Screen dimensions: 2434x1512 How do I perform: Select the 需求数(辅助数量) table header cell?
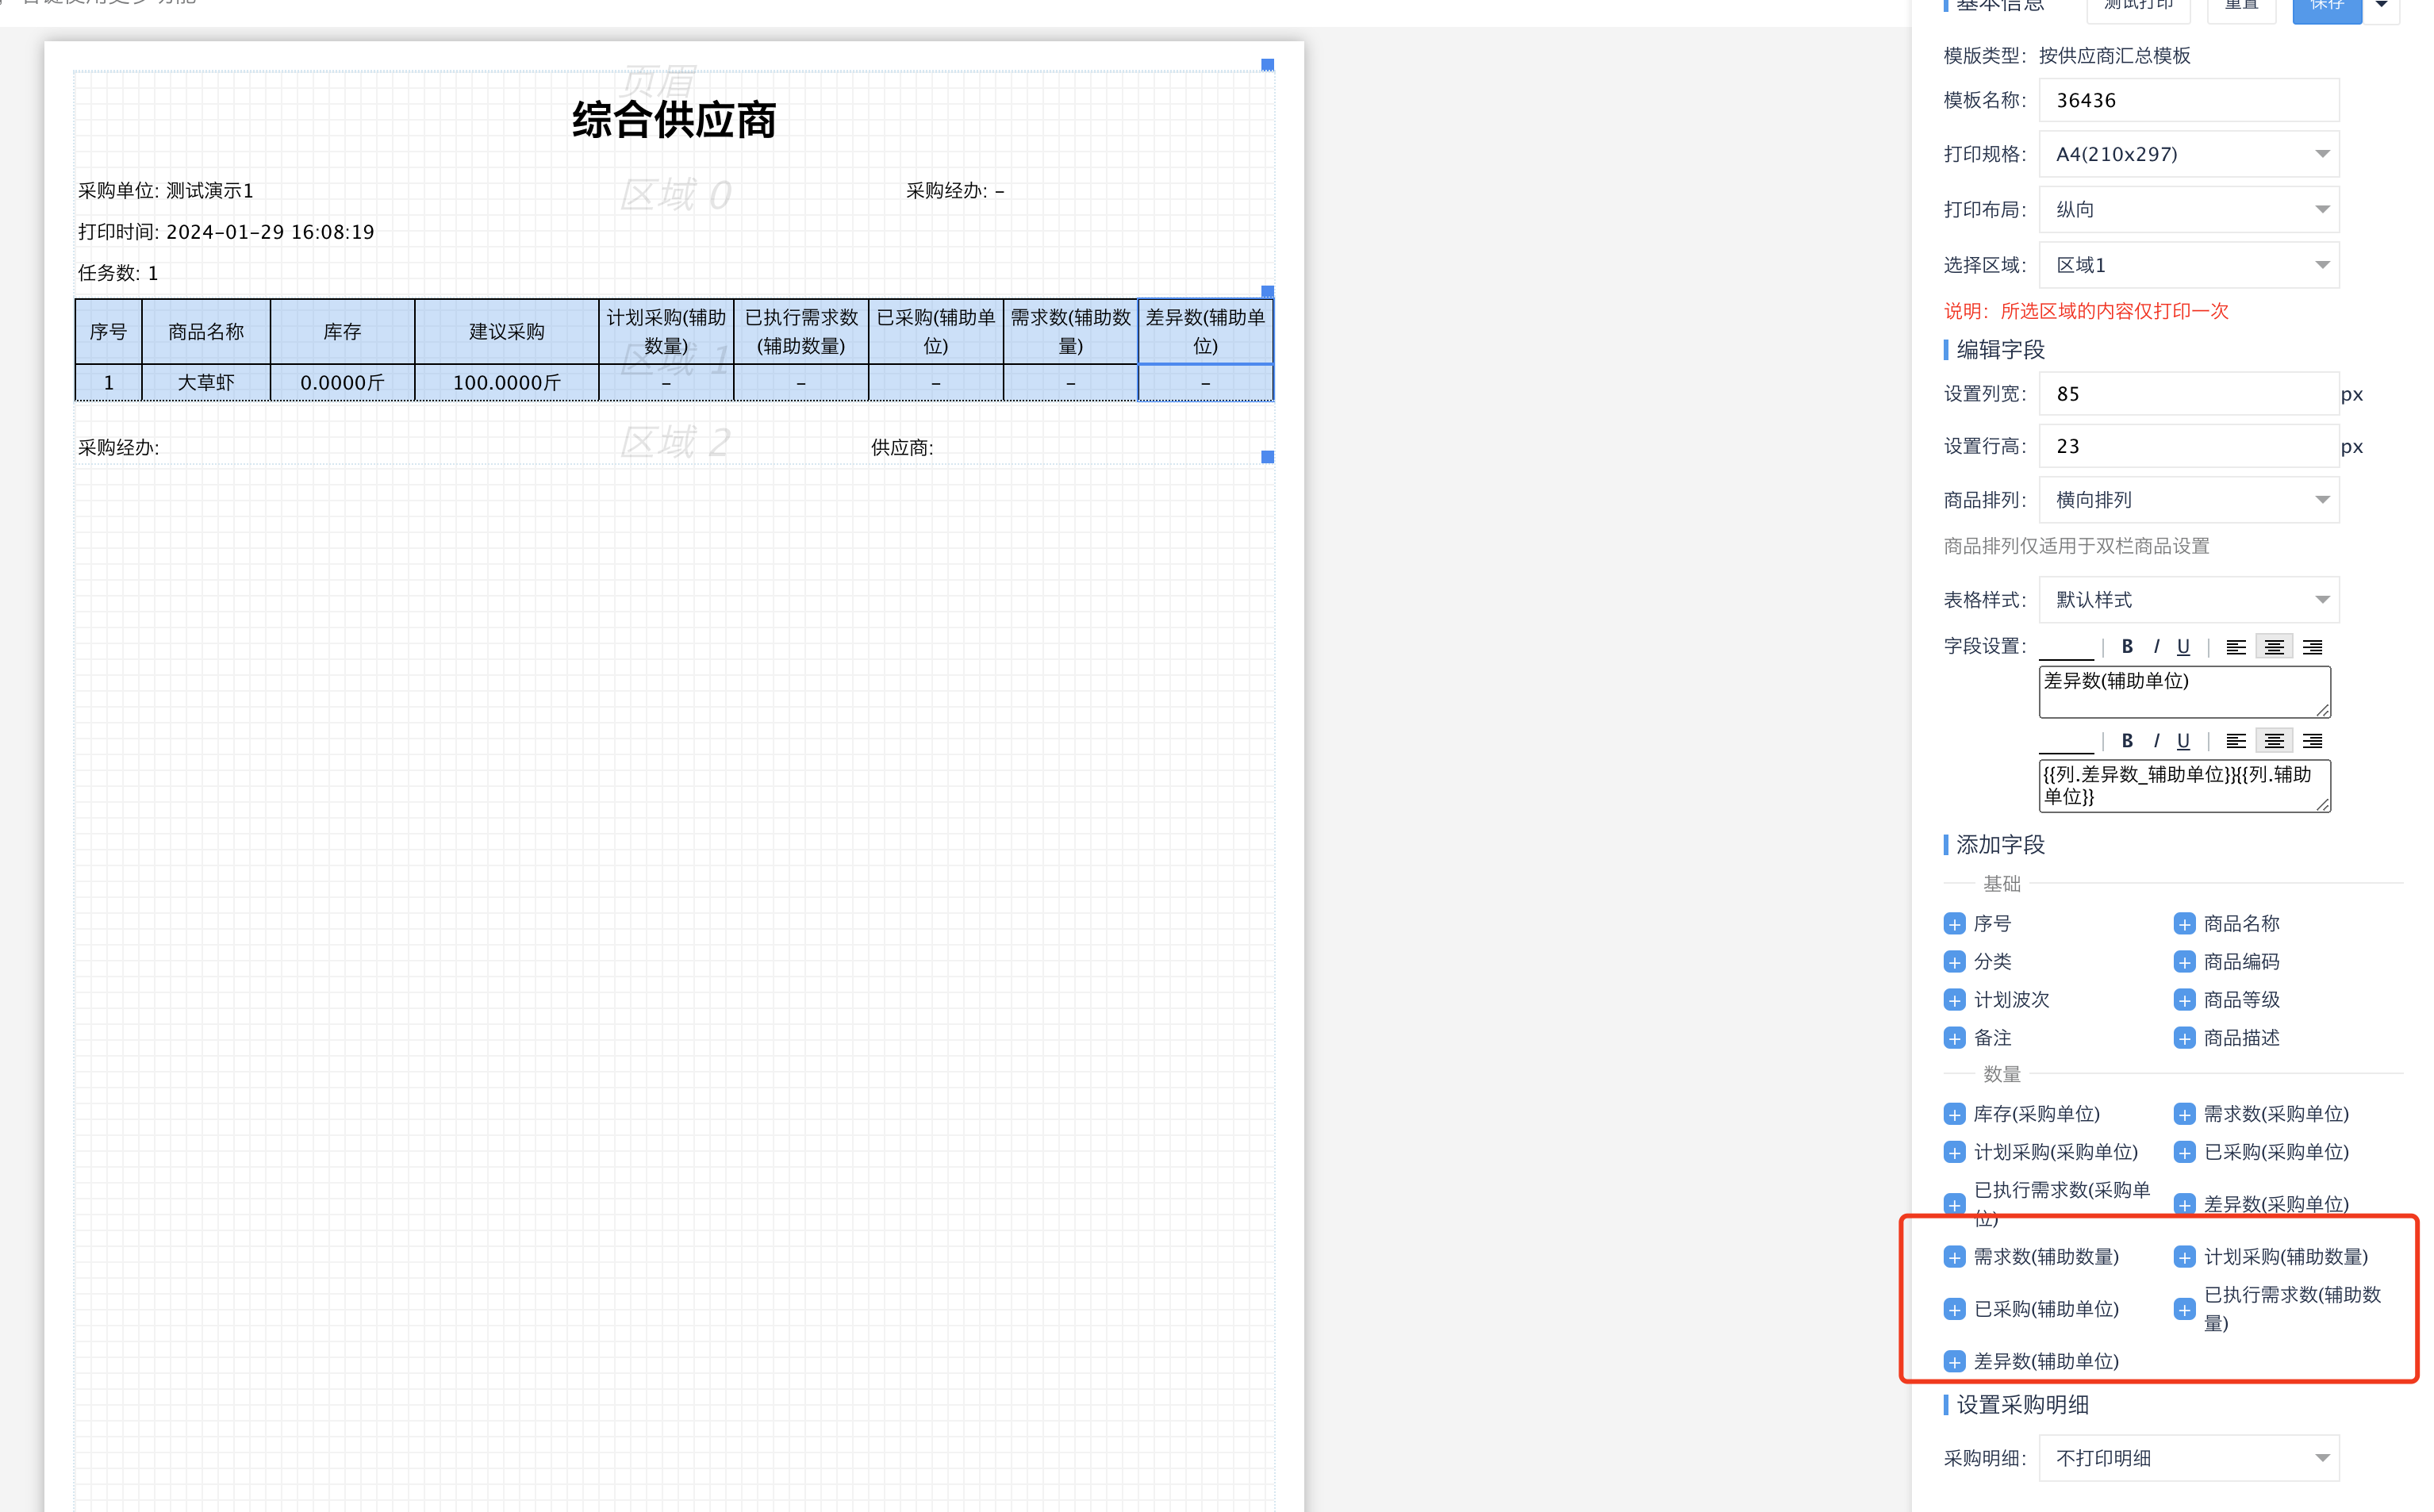(x=1070, y=331)
